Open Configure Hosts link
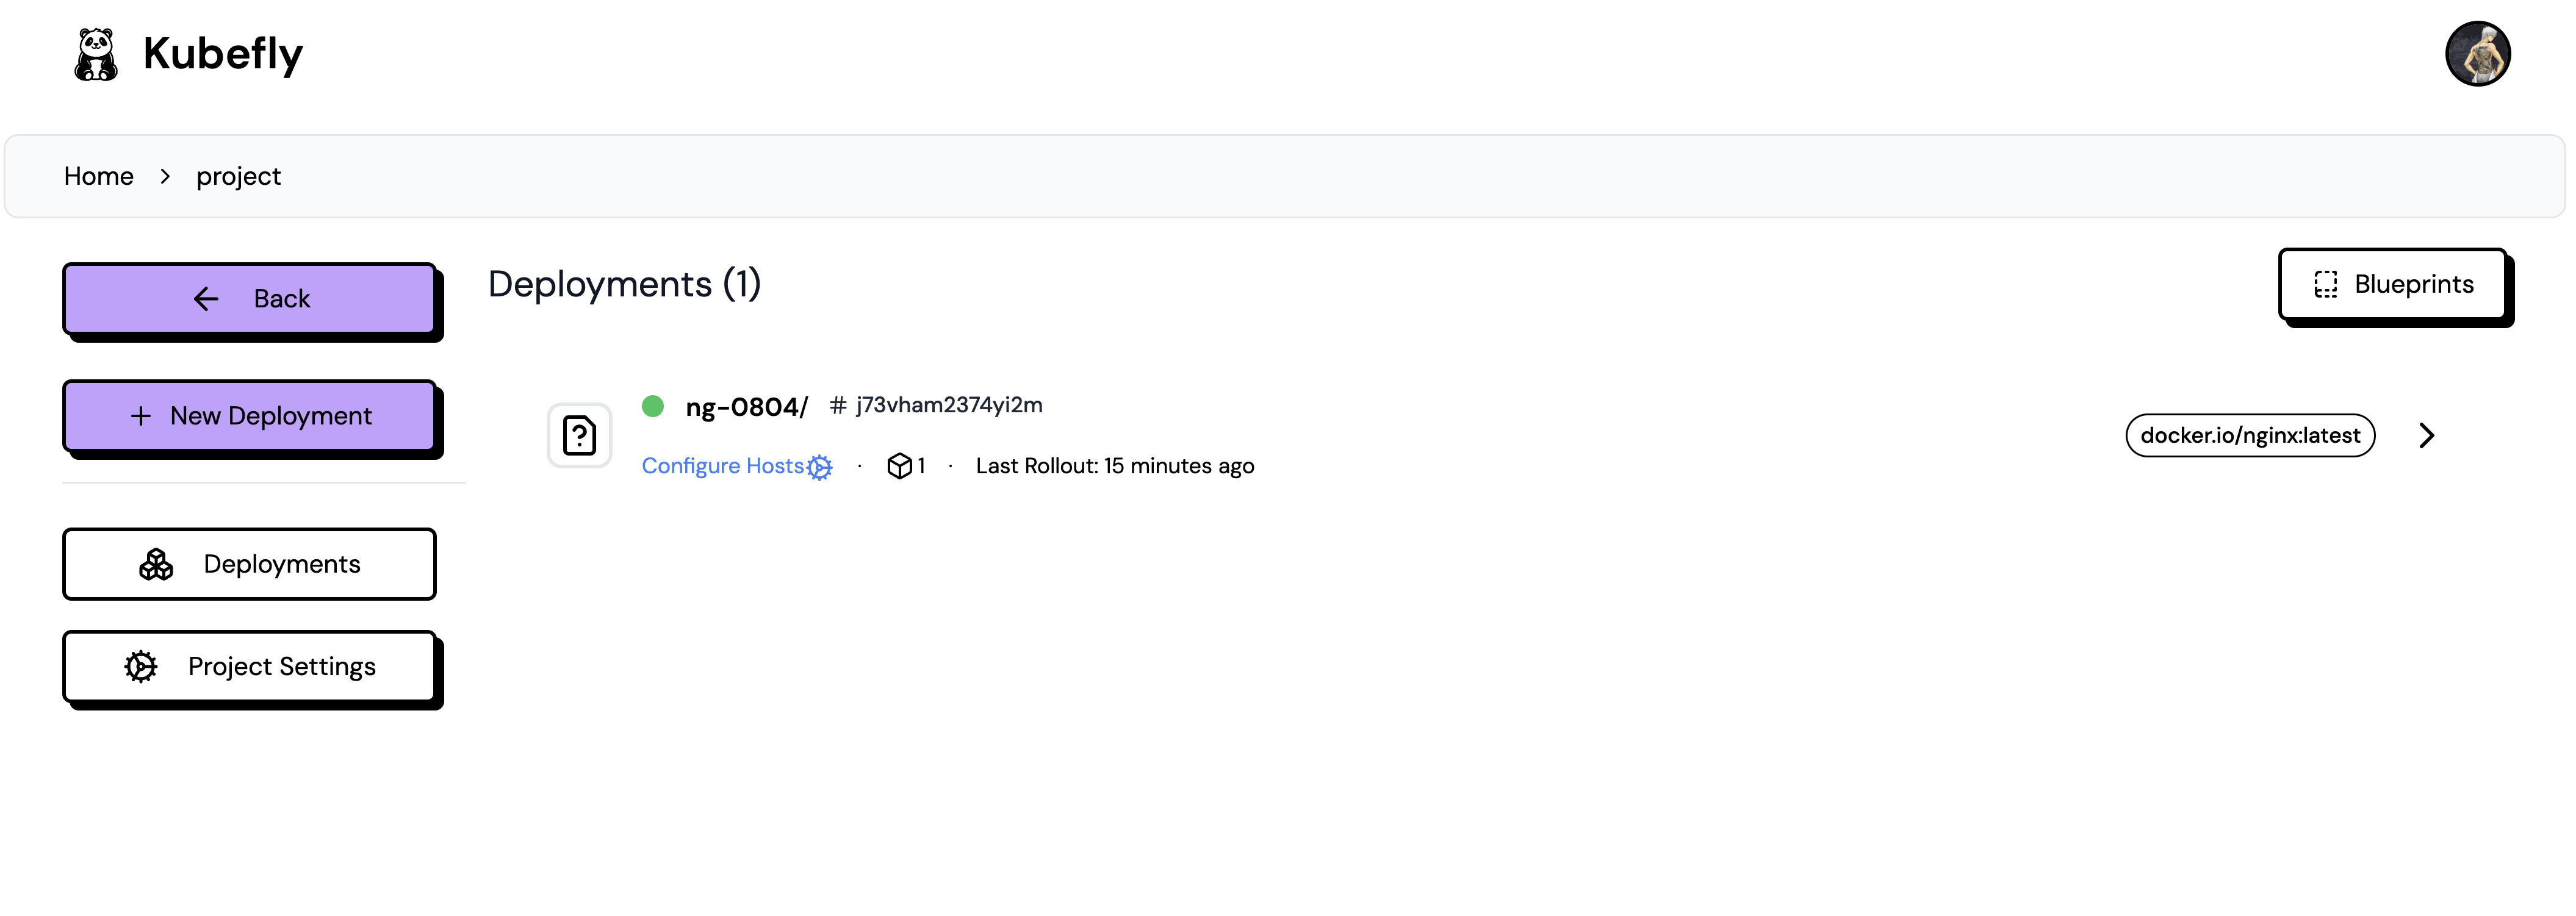The height and width of the screenshot is (916, 2576). (x=722, y=466)
